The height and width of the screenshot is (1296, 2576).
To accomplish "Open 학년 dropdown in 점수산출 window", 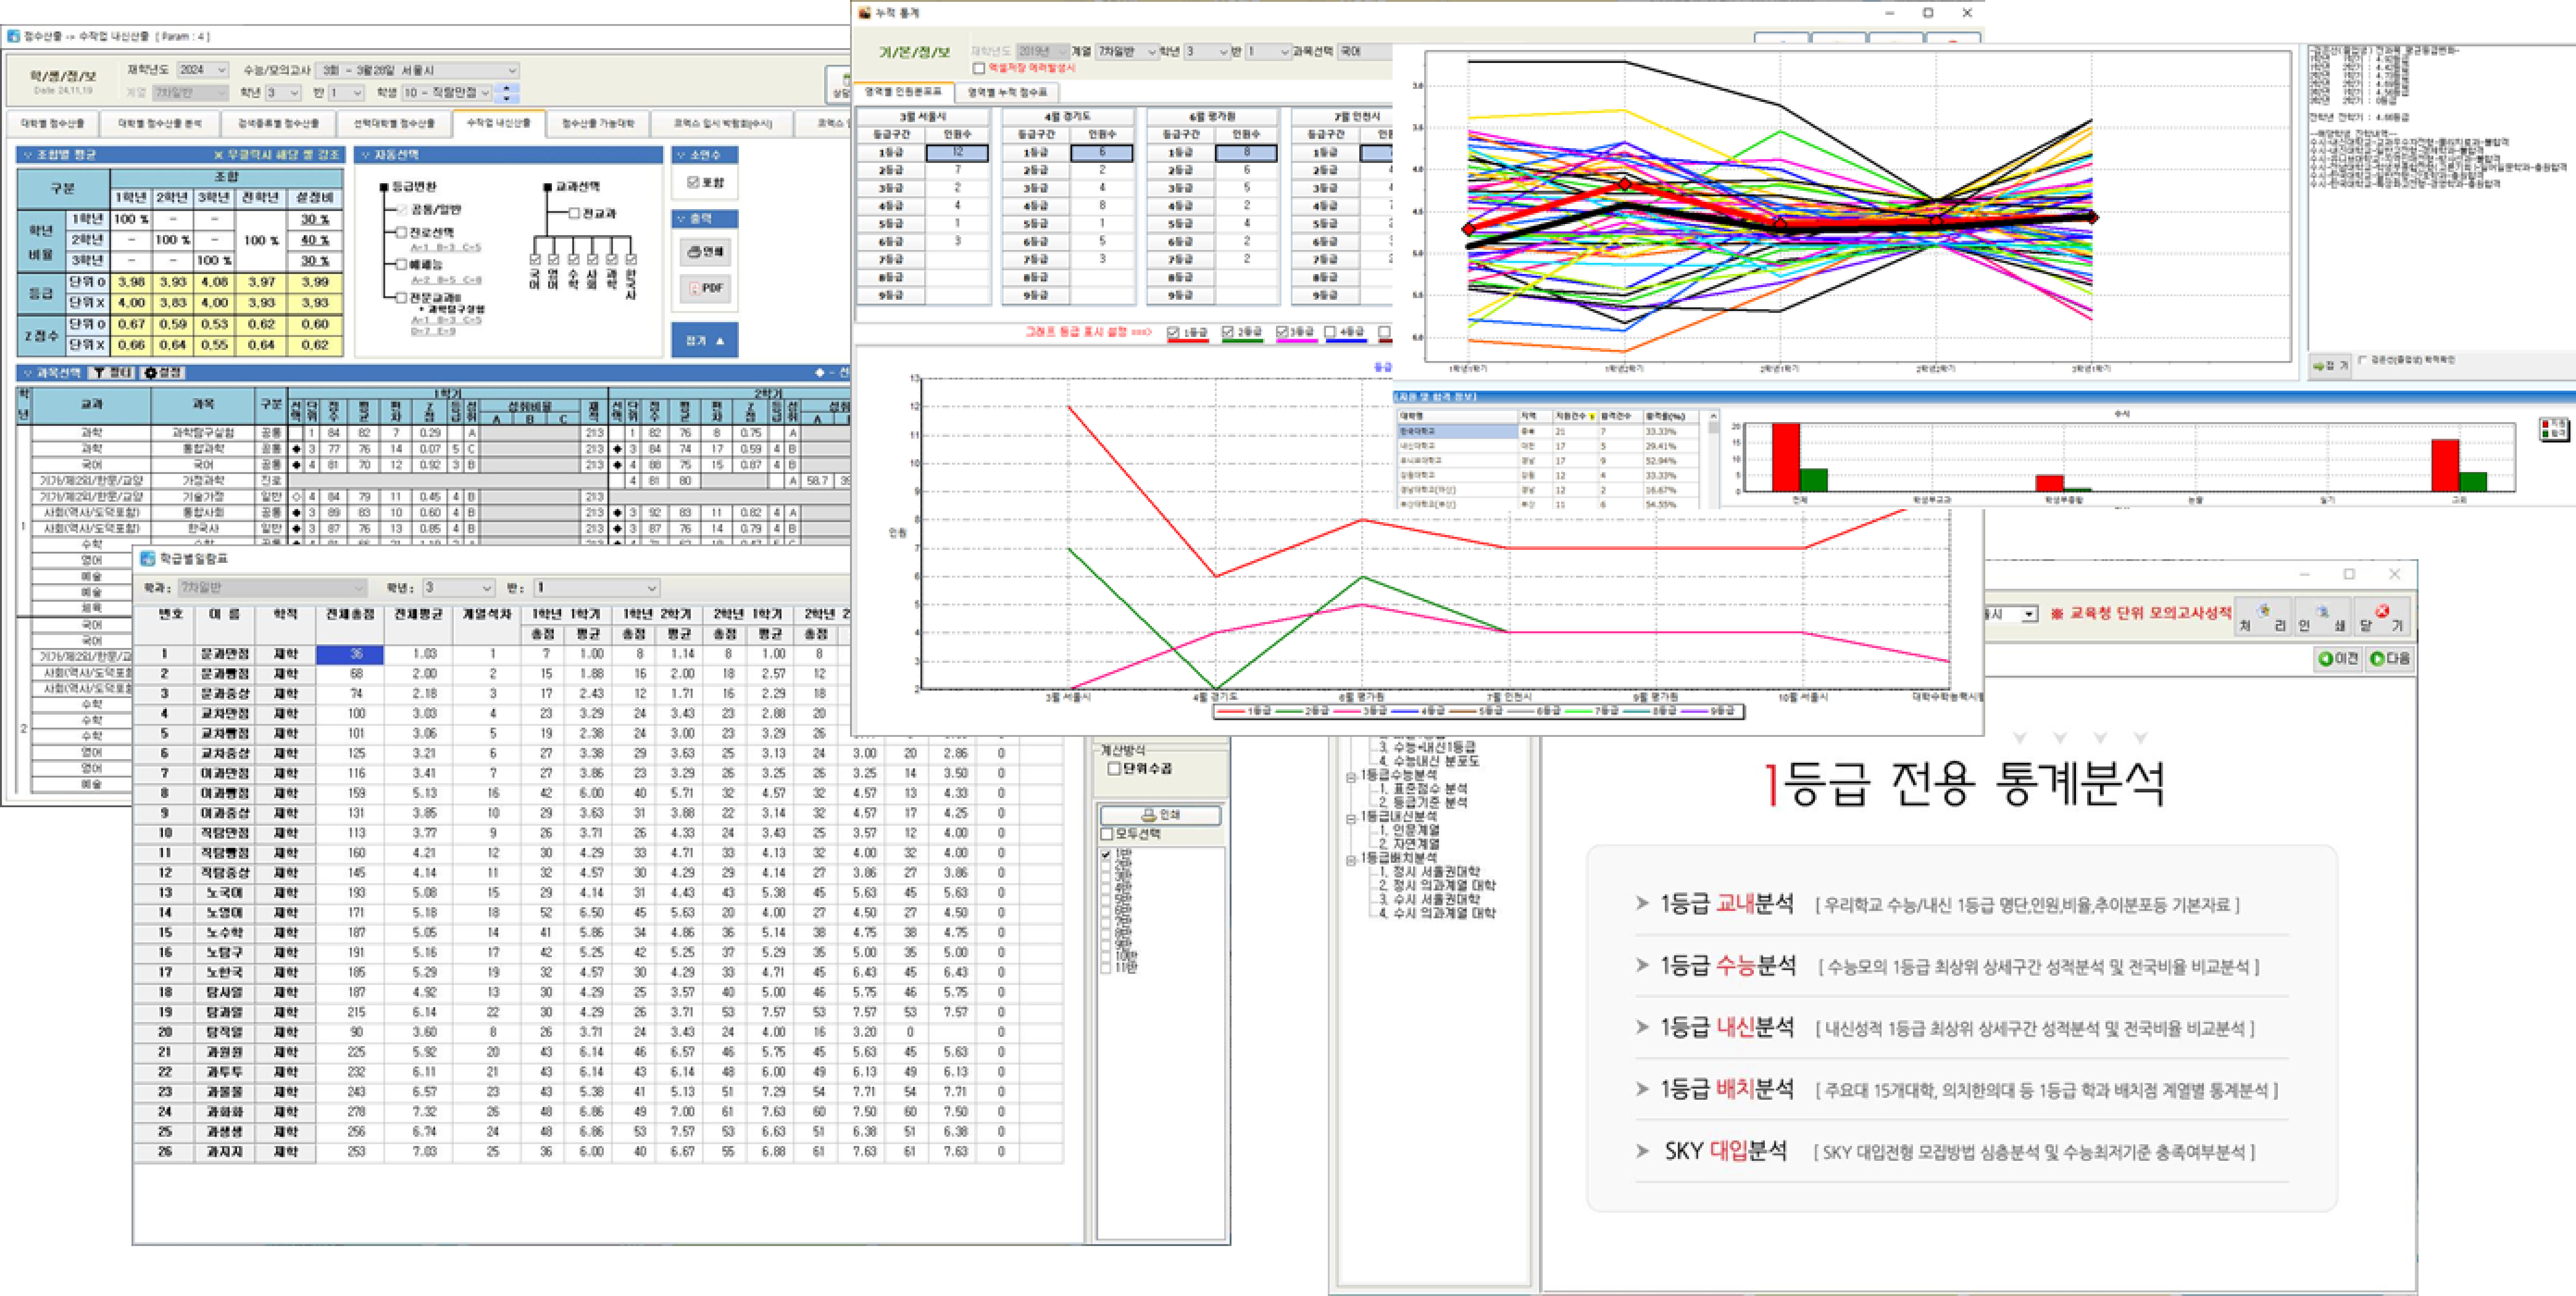I will click(283, 92).
